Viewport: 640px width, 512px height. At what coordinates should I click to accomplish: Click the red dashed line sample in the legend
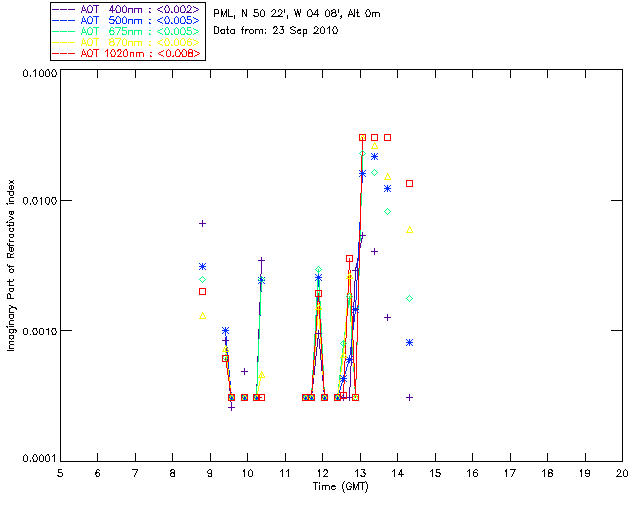click(x=64, y=53)
